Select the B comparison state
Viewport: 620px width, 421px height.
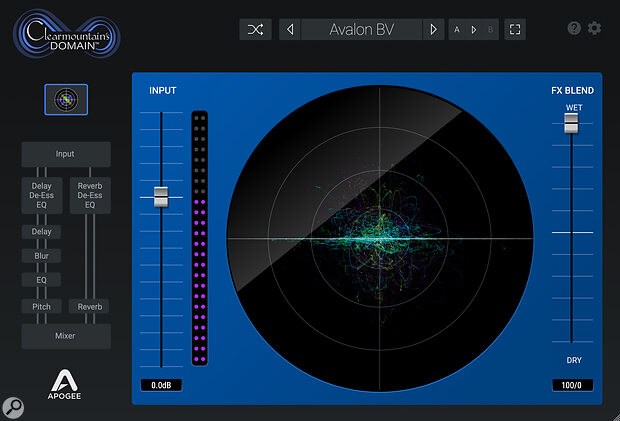point(490,29)
